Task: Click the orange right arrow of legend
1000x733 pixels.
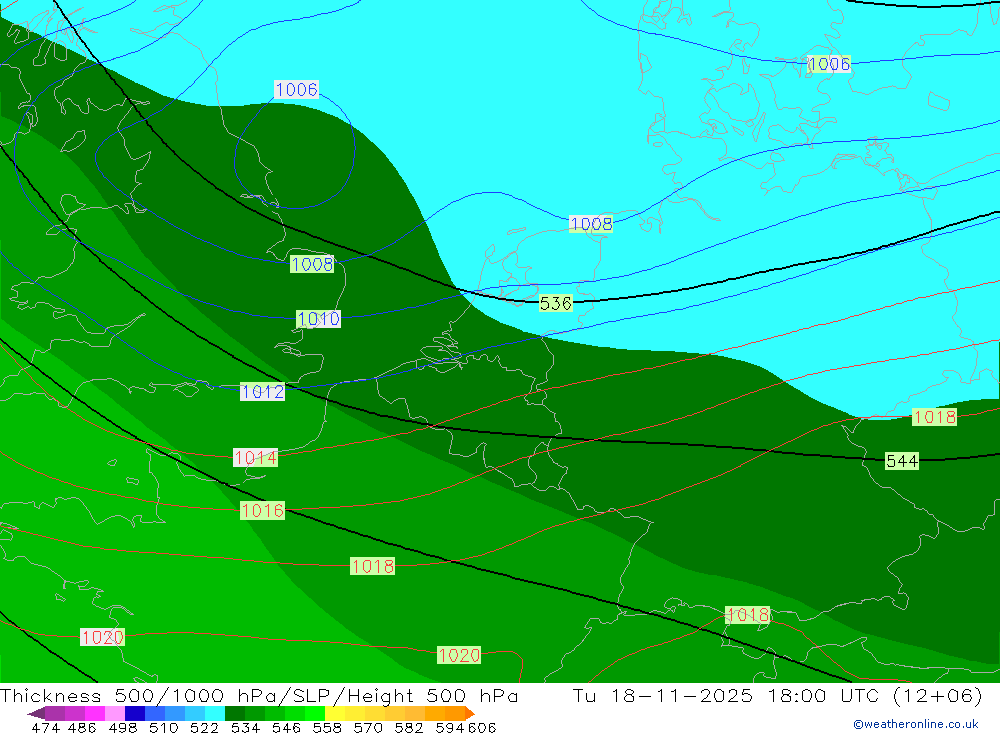Action: 470,713
